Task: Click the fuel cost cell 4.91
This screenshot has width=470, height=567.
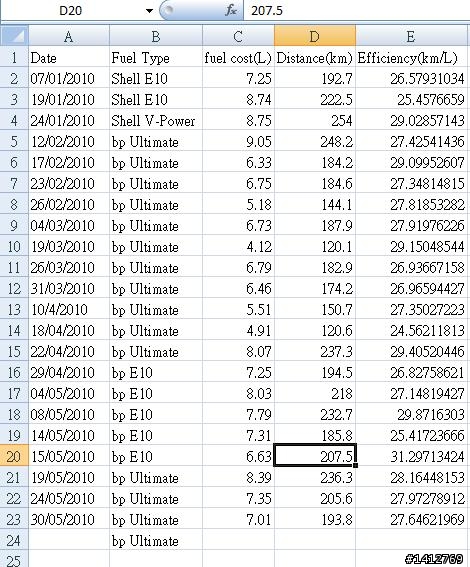Action: tap(238, 330)
